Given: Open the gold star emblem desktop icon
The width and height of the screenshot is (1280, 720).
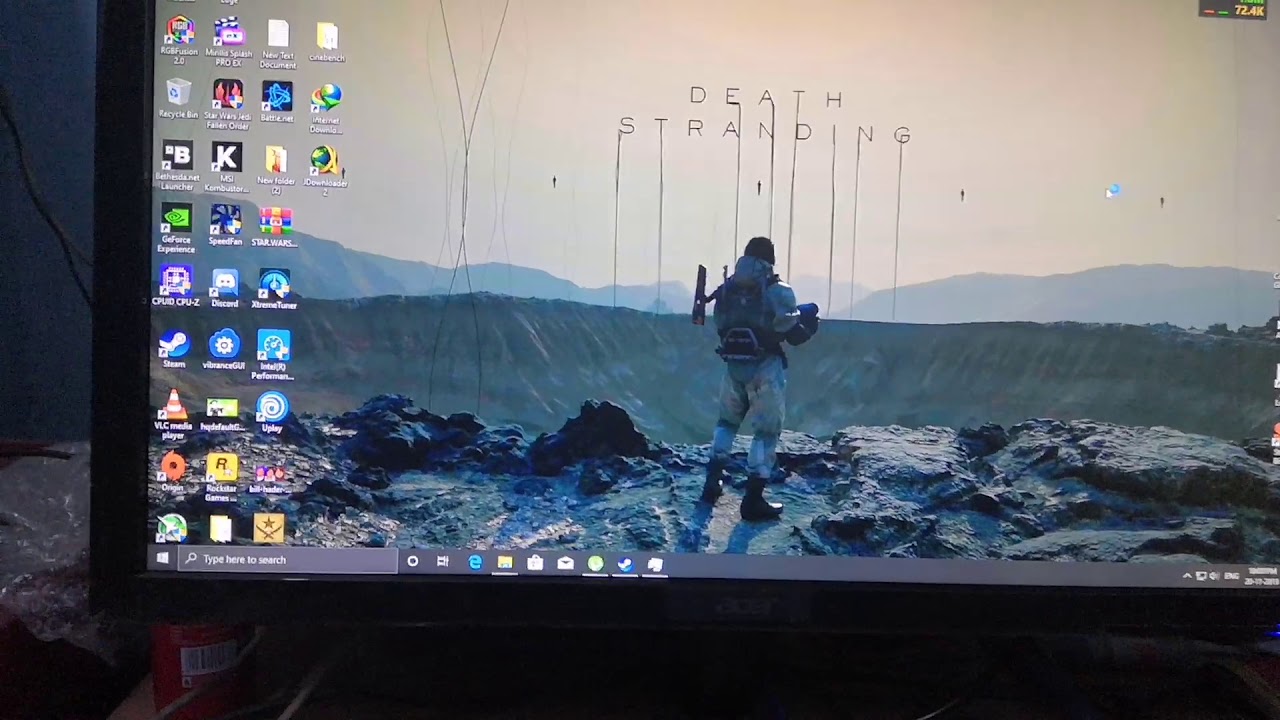Looking at the screenshot, I should 268,528.
